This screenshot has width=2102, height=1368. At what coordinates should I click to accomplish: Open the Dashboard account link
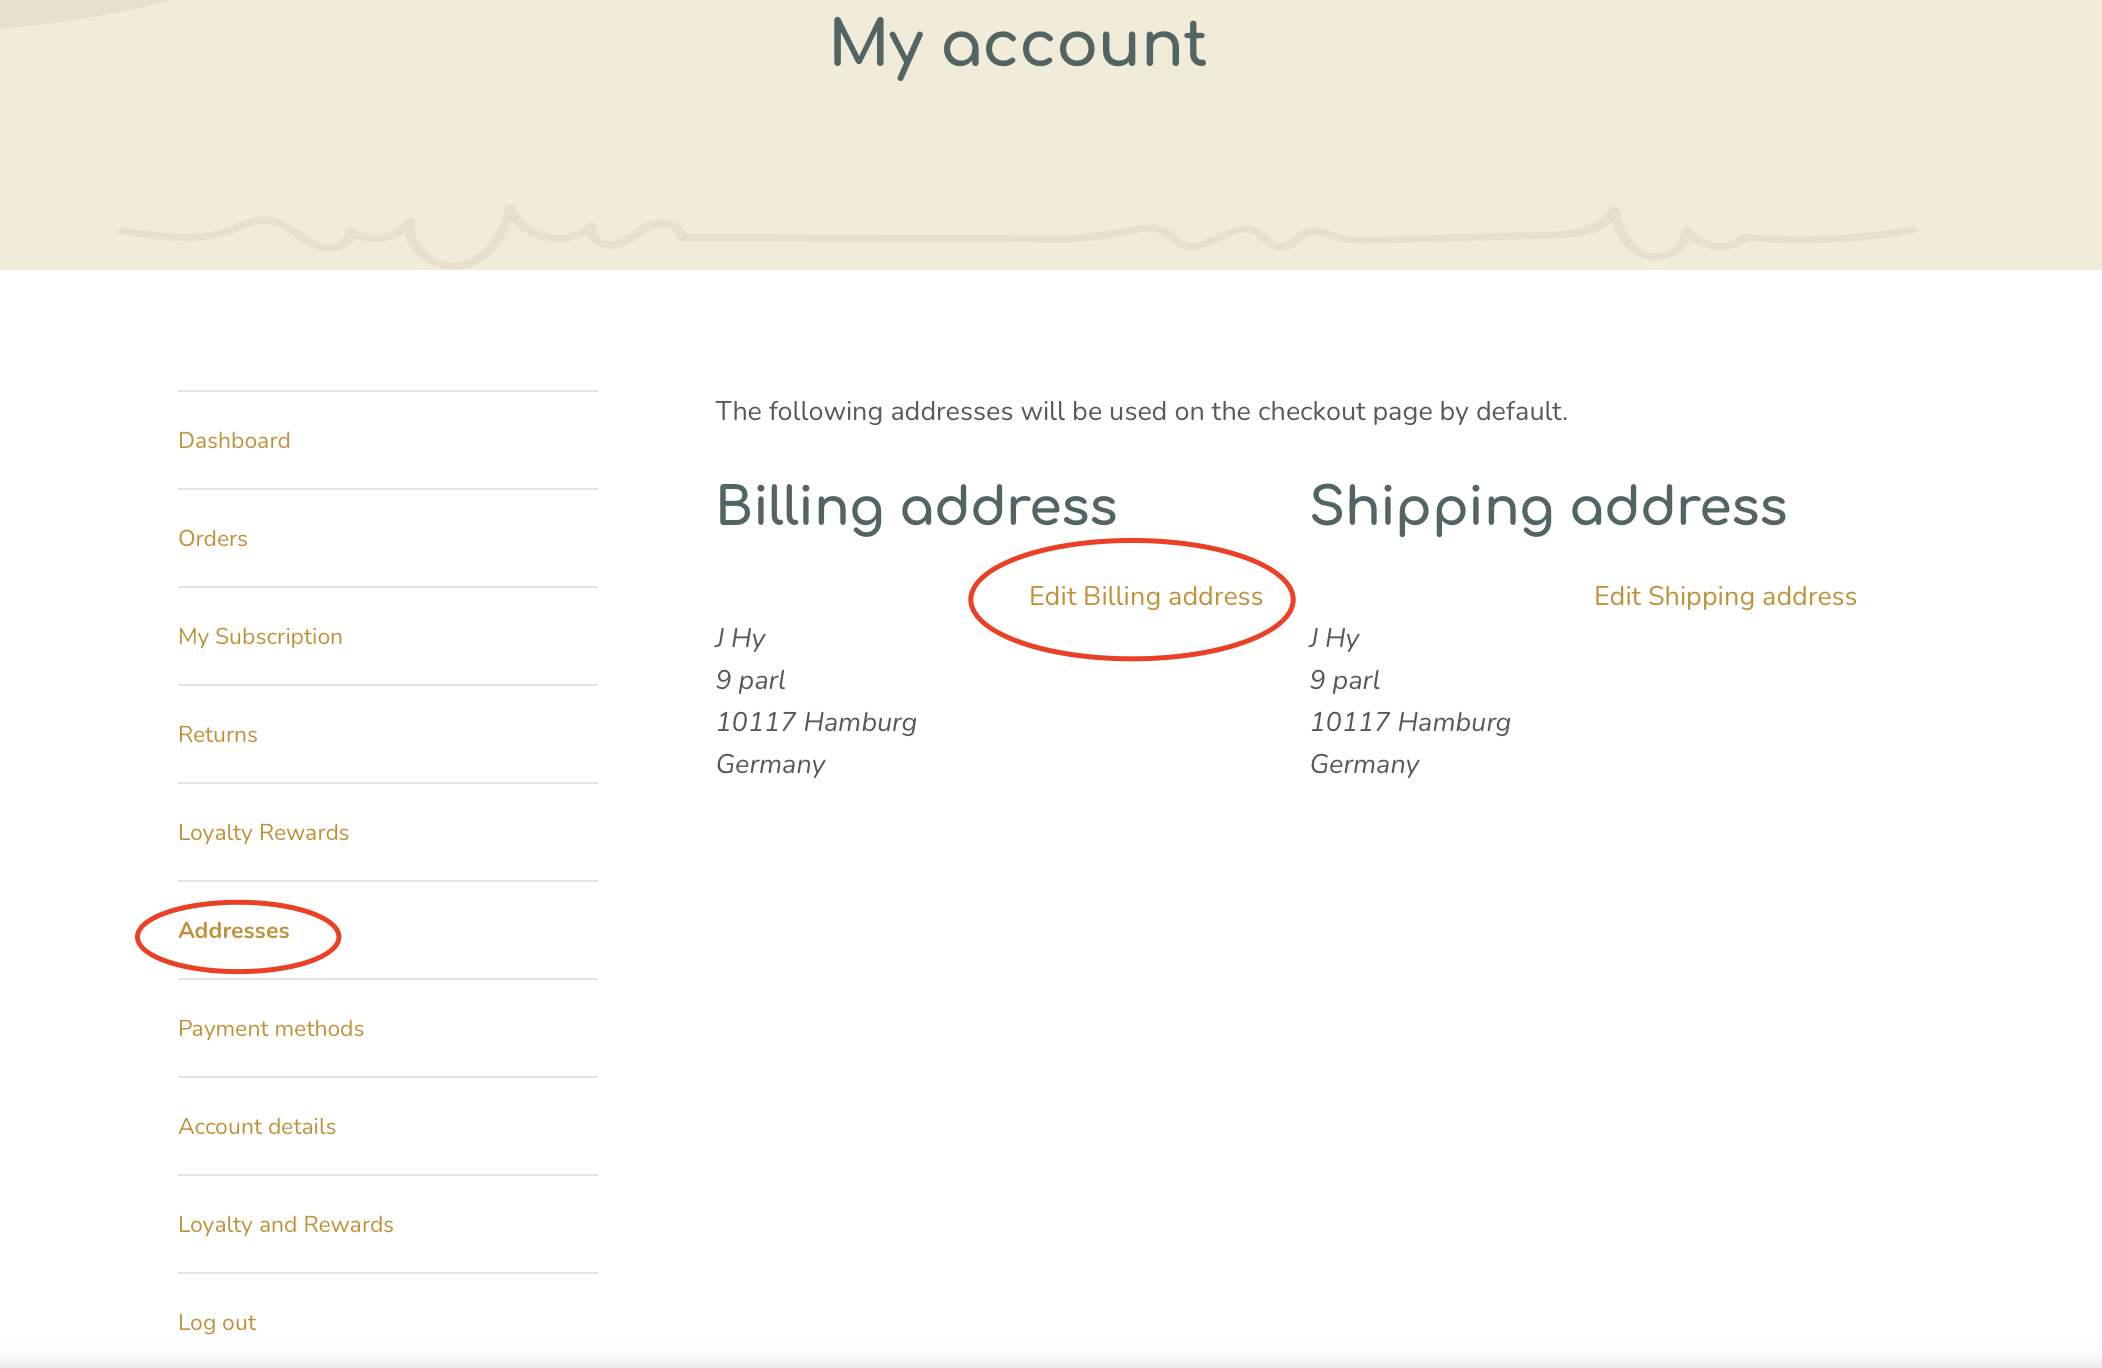(234, 440)
